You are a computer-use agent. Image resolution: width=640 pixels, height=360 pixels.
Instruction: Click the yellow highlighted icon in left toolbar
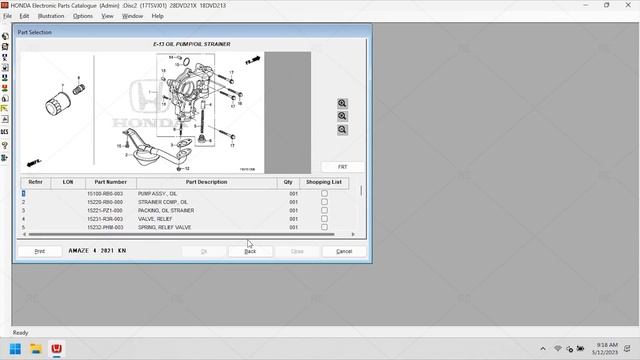point(5,109)
